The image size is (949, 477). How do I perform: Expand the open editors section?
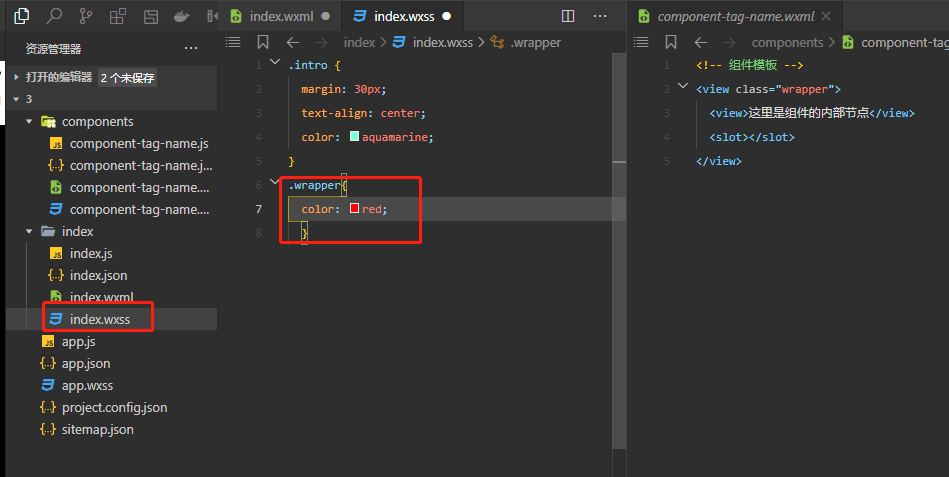[17, 77]
